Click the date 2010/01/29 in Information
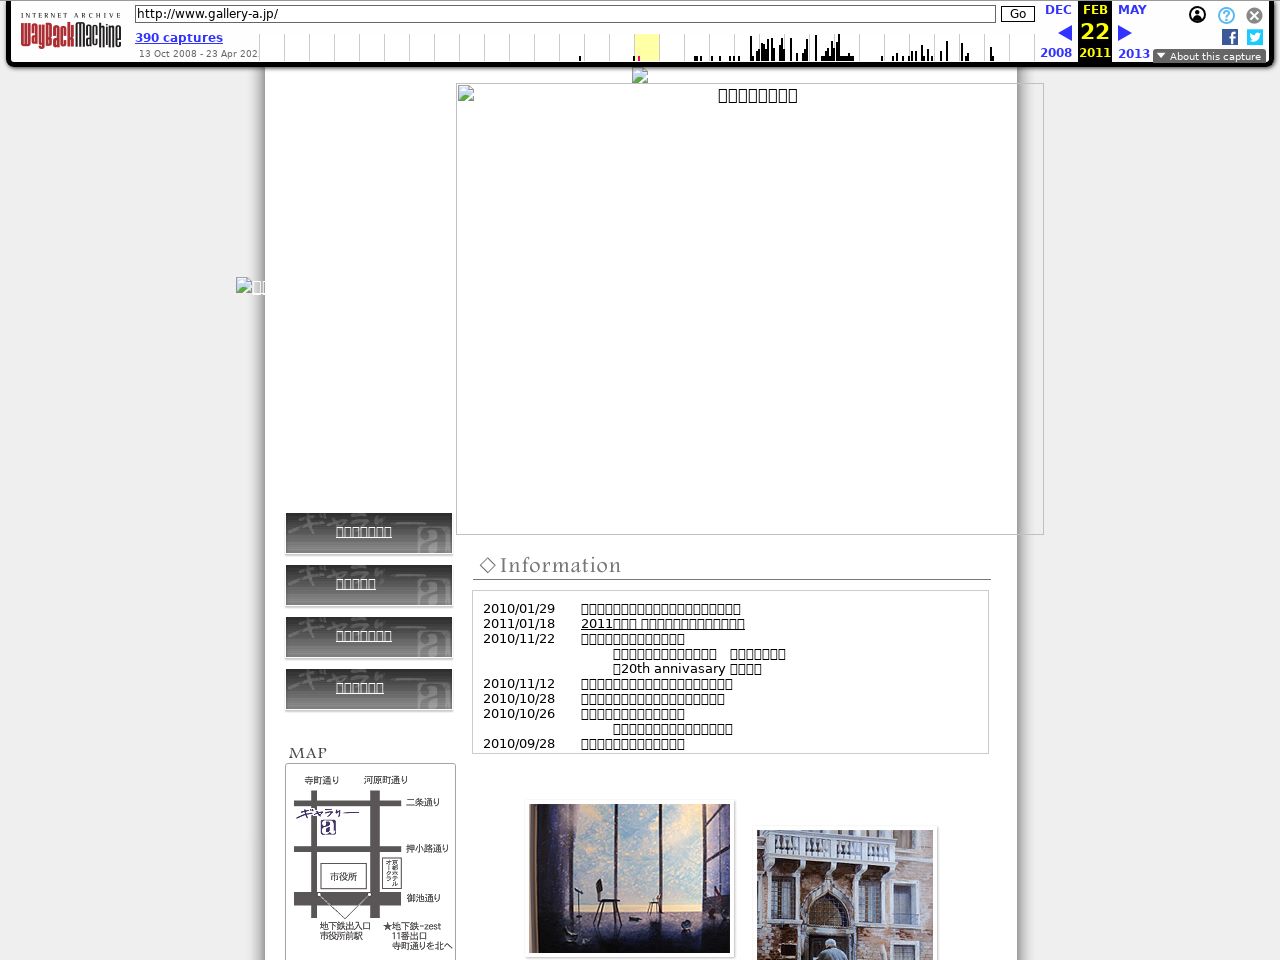 [x=519, y=609]
